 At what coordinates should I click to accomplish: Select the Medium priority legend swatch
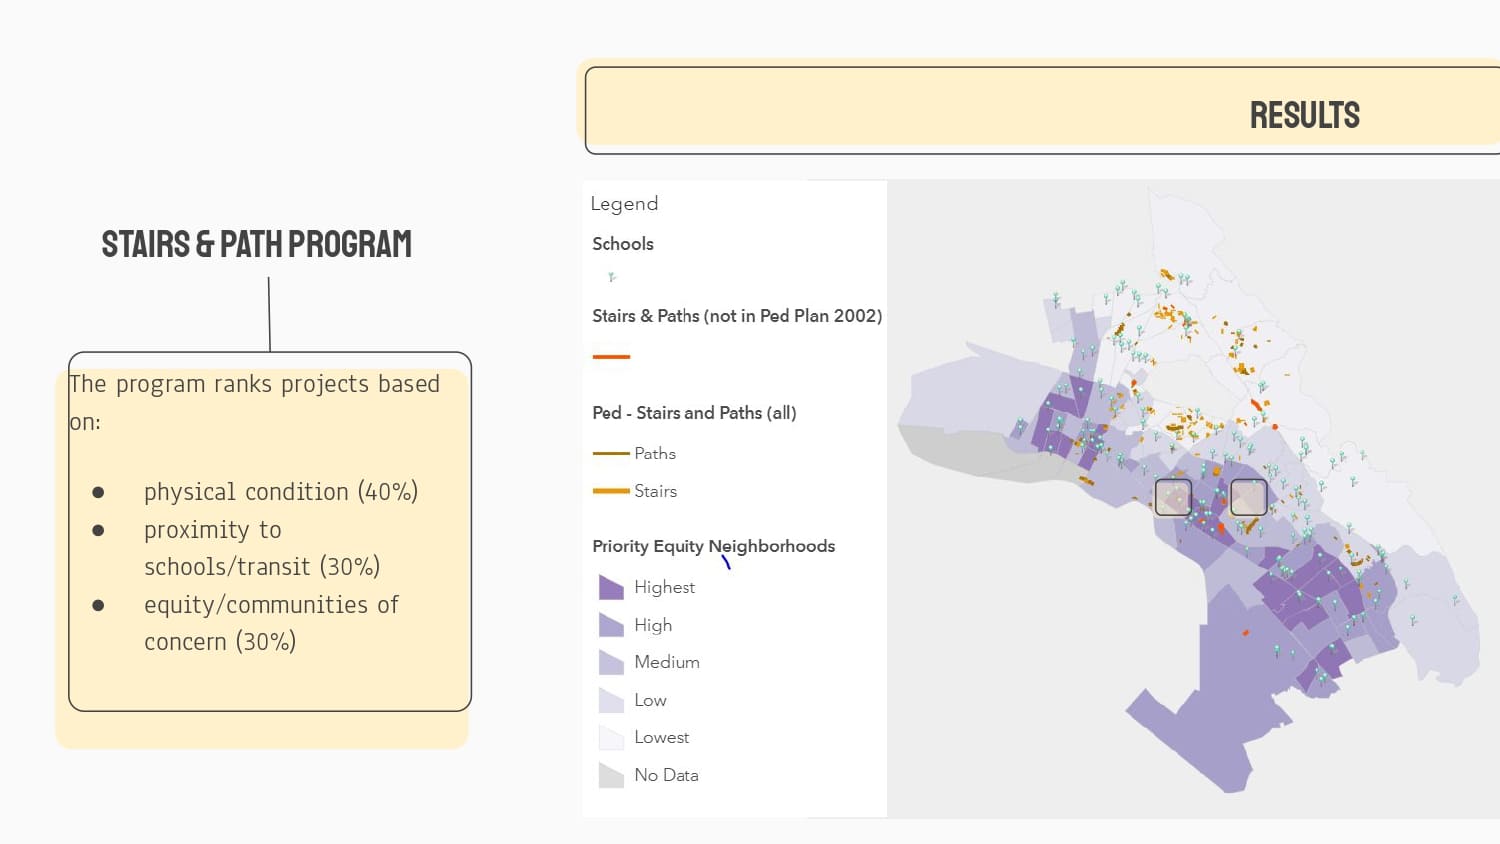coord(611,662)
